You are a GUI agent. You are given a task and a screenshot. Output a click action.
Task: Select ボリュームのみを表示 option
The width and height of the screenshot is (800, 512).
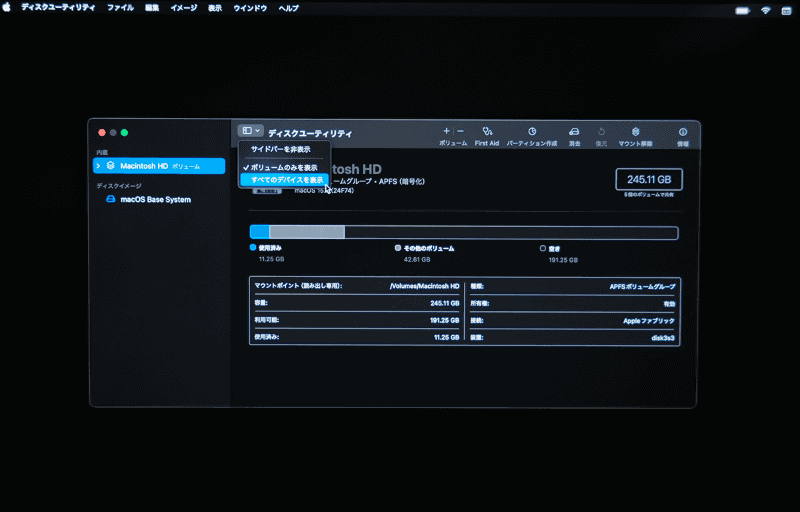click(x=284, y=167)
